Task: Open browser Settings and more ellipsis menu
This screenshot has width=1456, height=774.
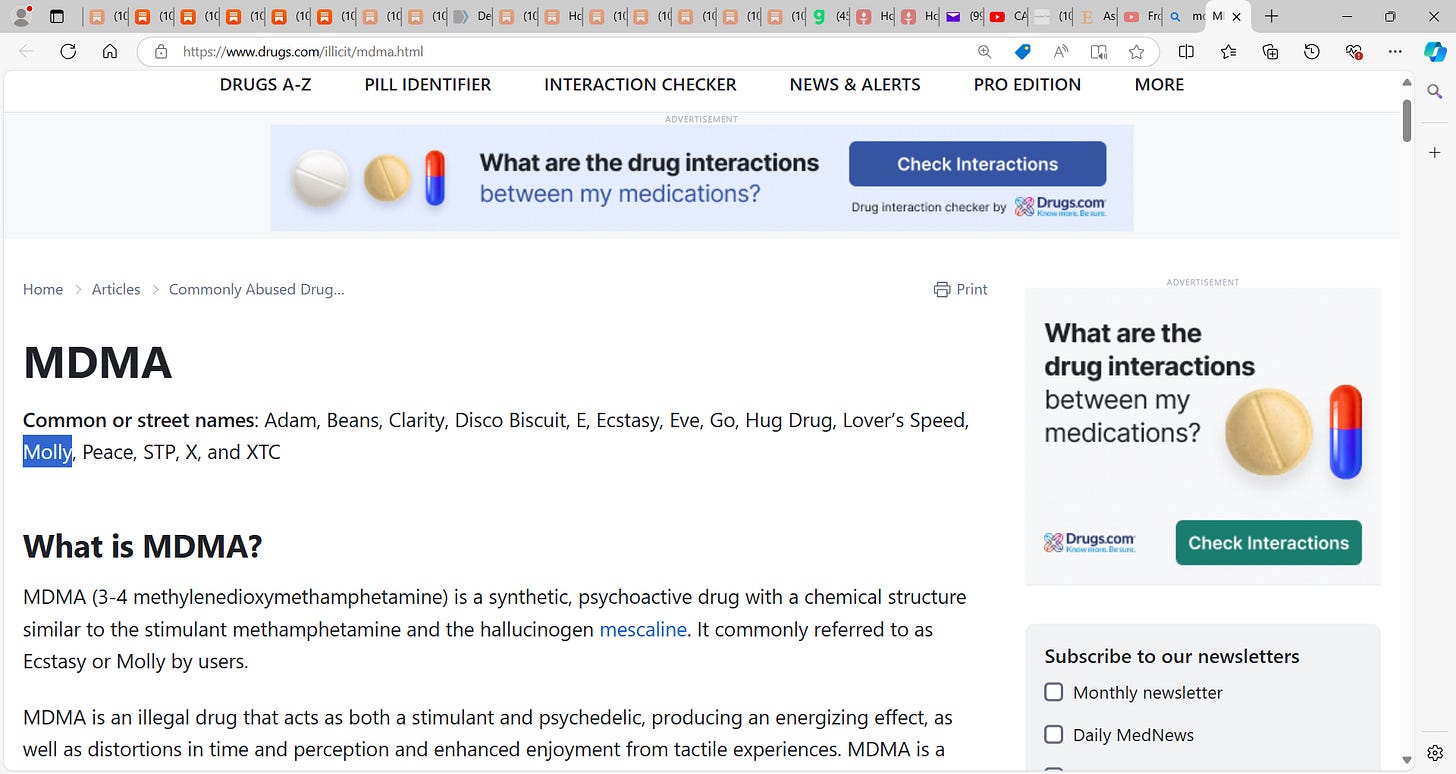Action: point(1395,52)
